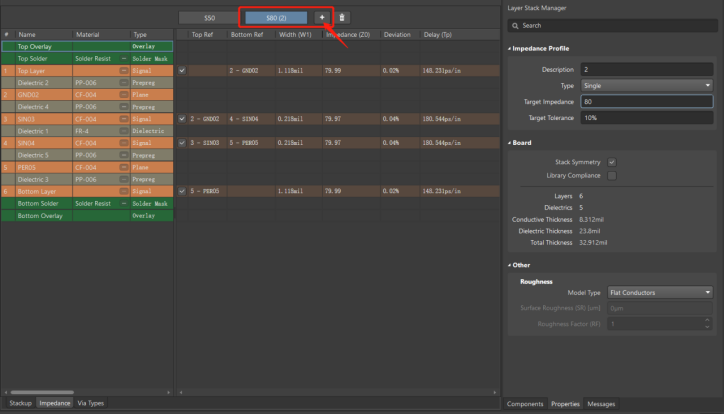Enable the Library Compliance checkbox
This screenshot has width=725, height=414.
pyautogui.click(x=611, y=175)
